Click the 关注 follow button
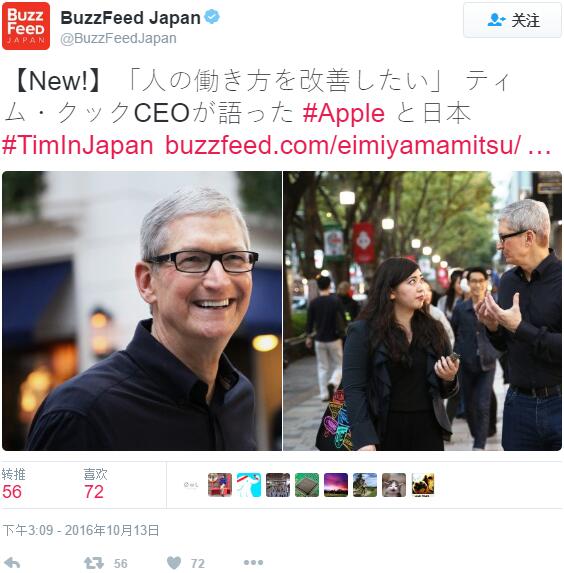The height and width of the screenshot is (573, 564). pyautogui.click(x=512, y=20)
